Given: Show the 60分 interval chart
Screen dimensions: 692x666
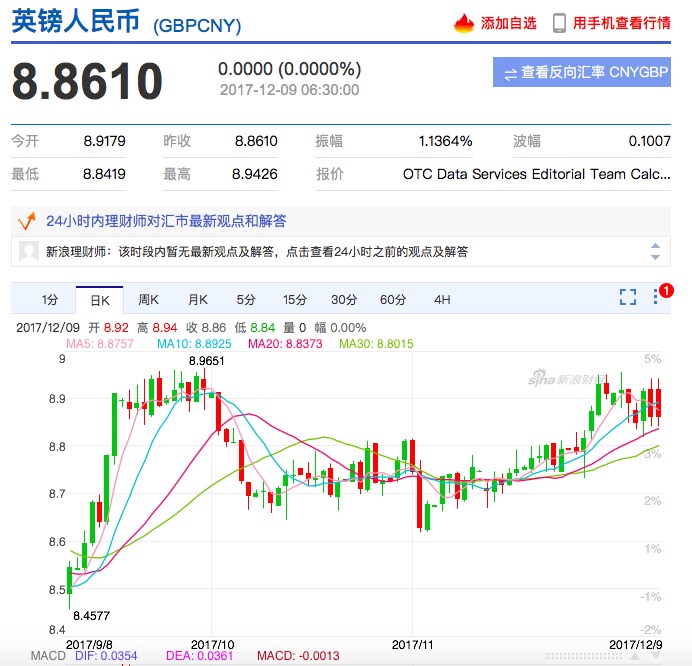Looking at the screenshot, I should click(393, 300).
